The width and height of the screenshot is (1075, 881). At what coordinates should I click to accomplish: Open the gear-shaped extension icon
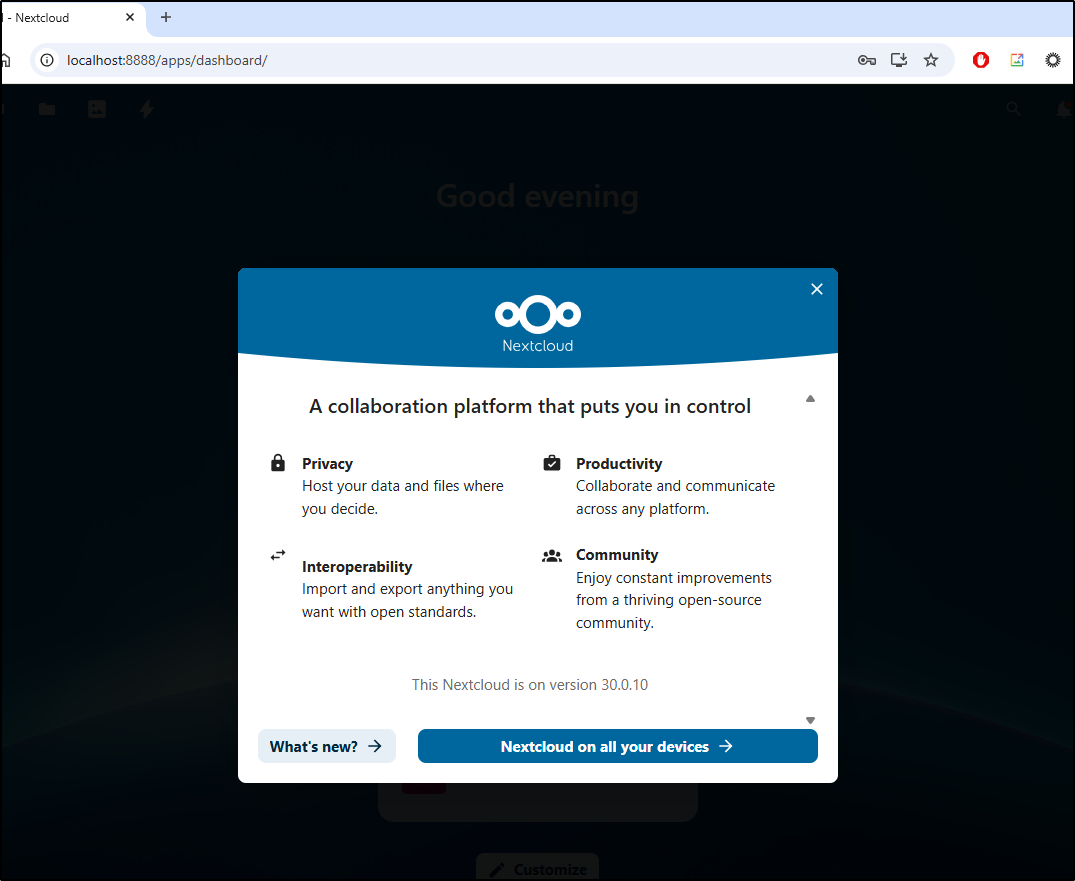tap(1052, 60)
